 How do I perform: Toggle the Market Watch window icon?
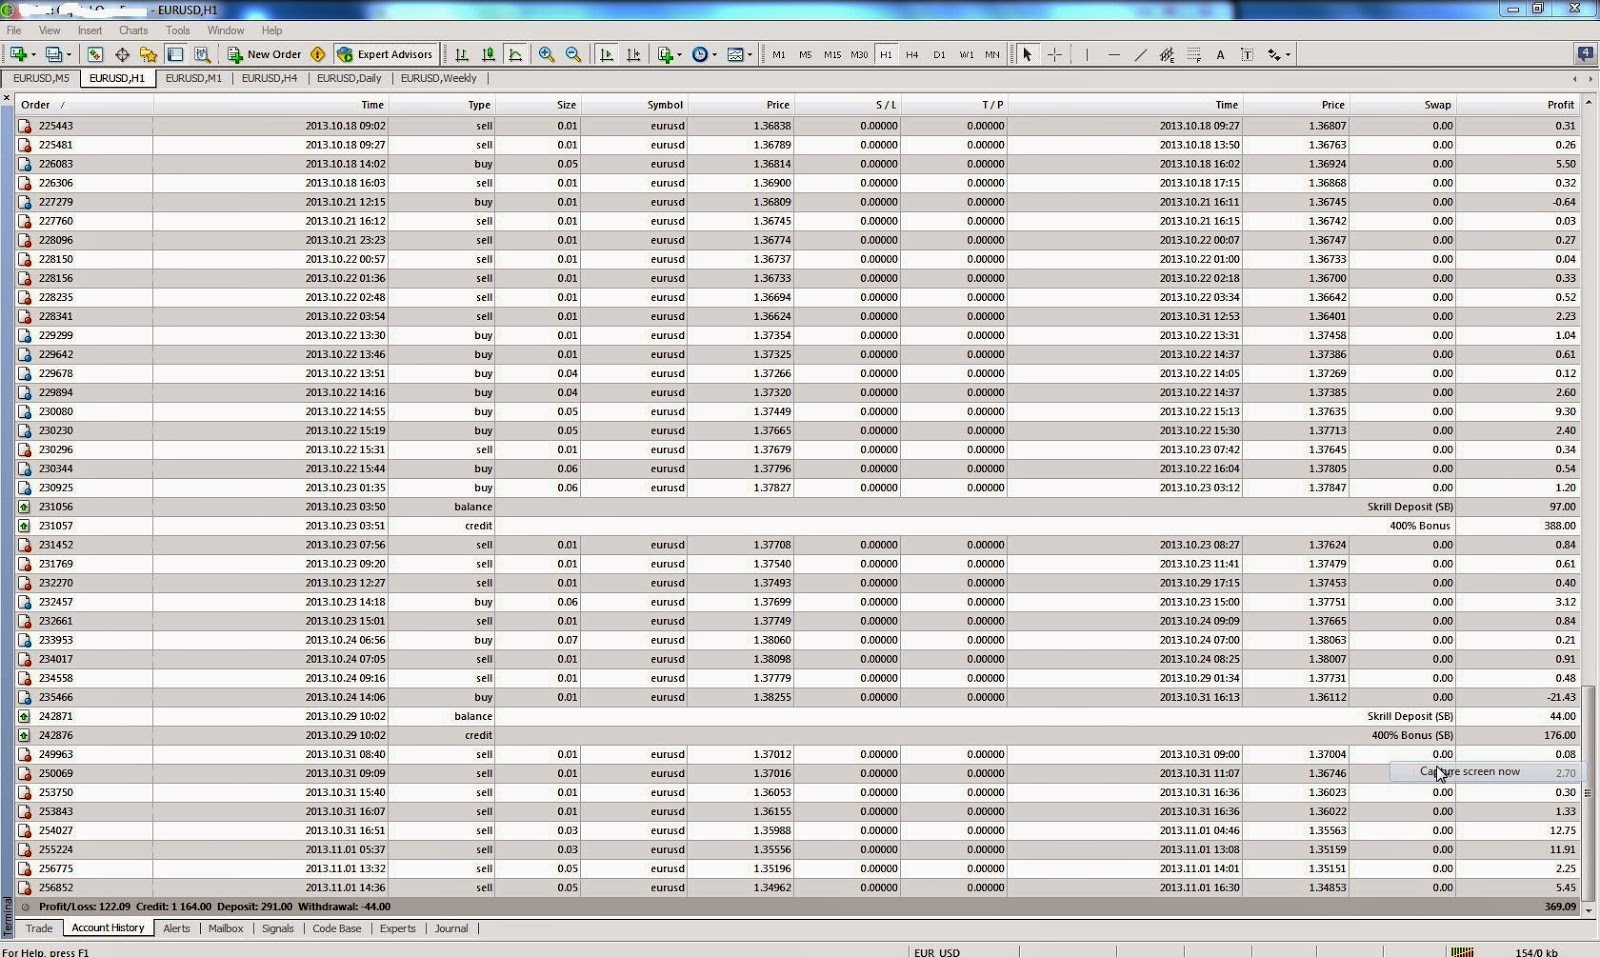95,54
